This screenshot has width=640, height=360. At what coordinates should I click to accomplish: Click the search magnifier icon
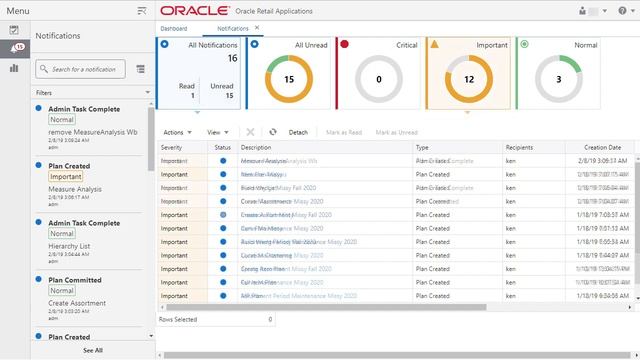pyautogui.click(x=44, y=69)
